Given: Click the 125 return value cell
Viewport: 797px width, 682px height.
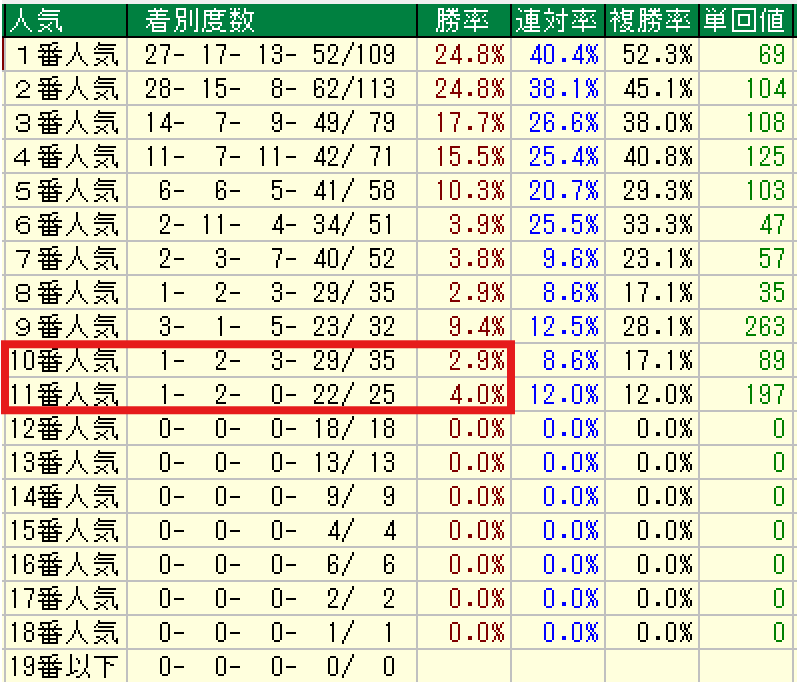Looking at the screenshot, I should [746, 157].
